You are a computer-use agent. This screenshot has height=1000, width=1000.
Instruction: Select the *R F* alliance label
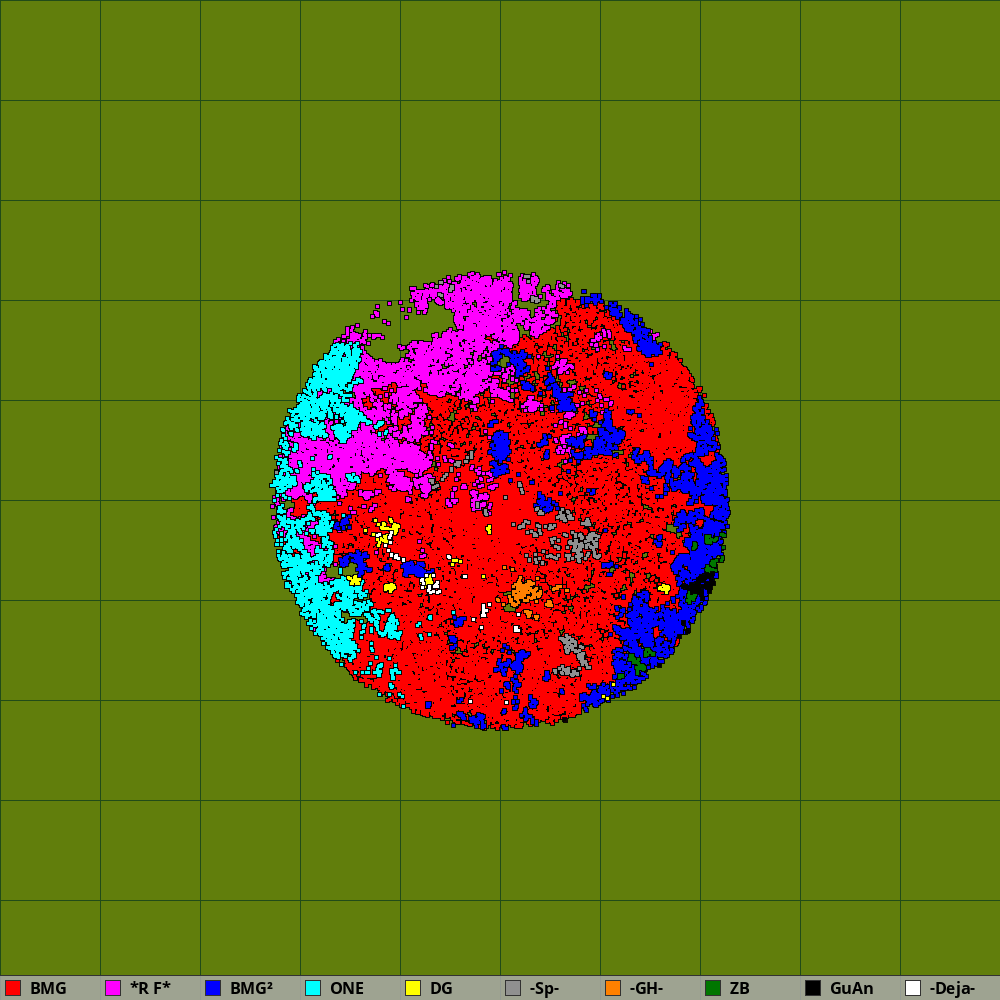(x=151, y=988)
